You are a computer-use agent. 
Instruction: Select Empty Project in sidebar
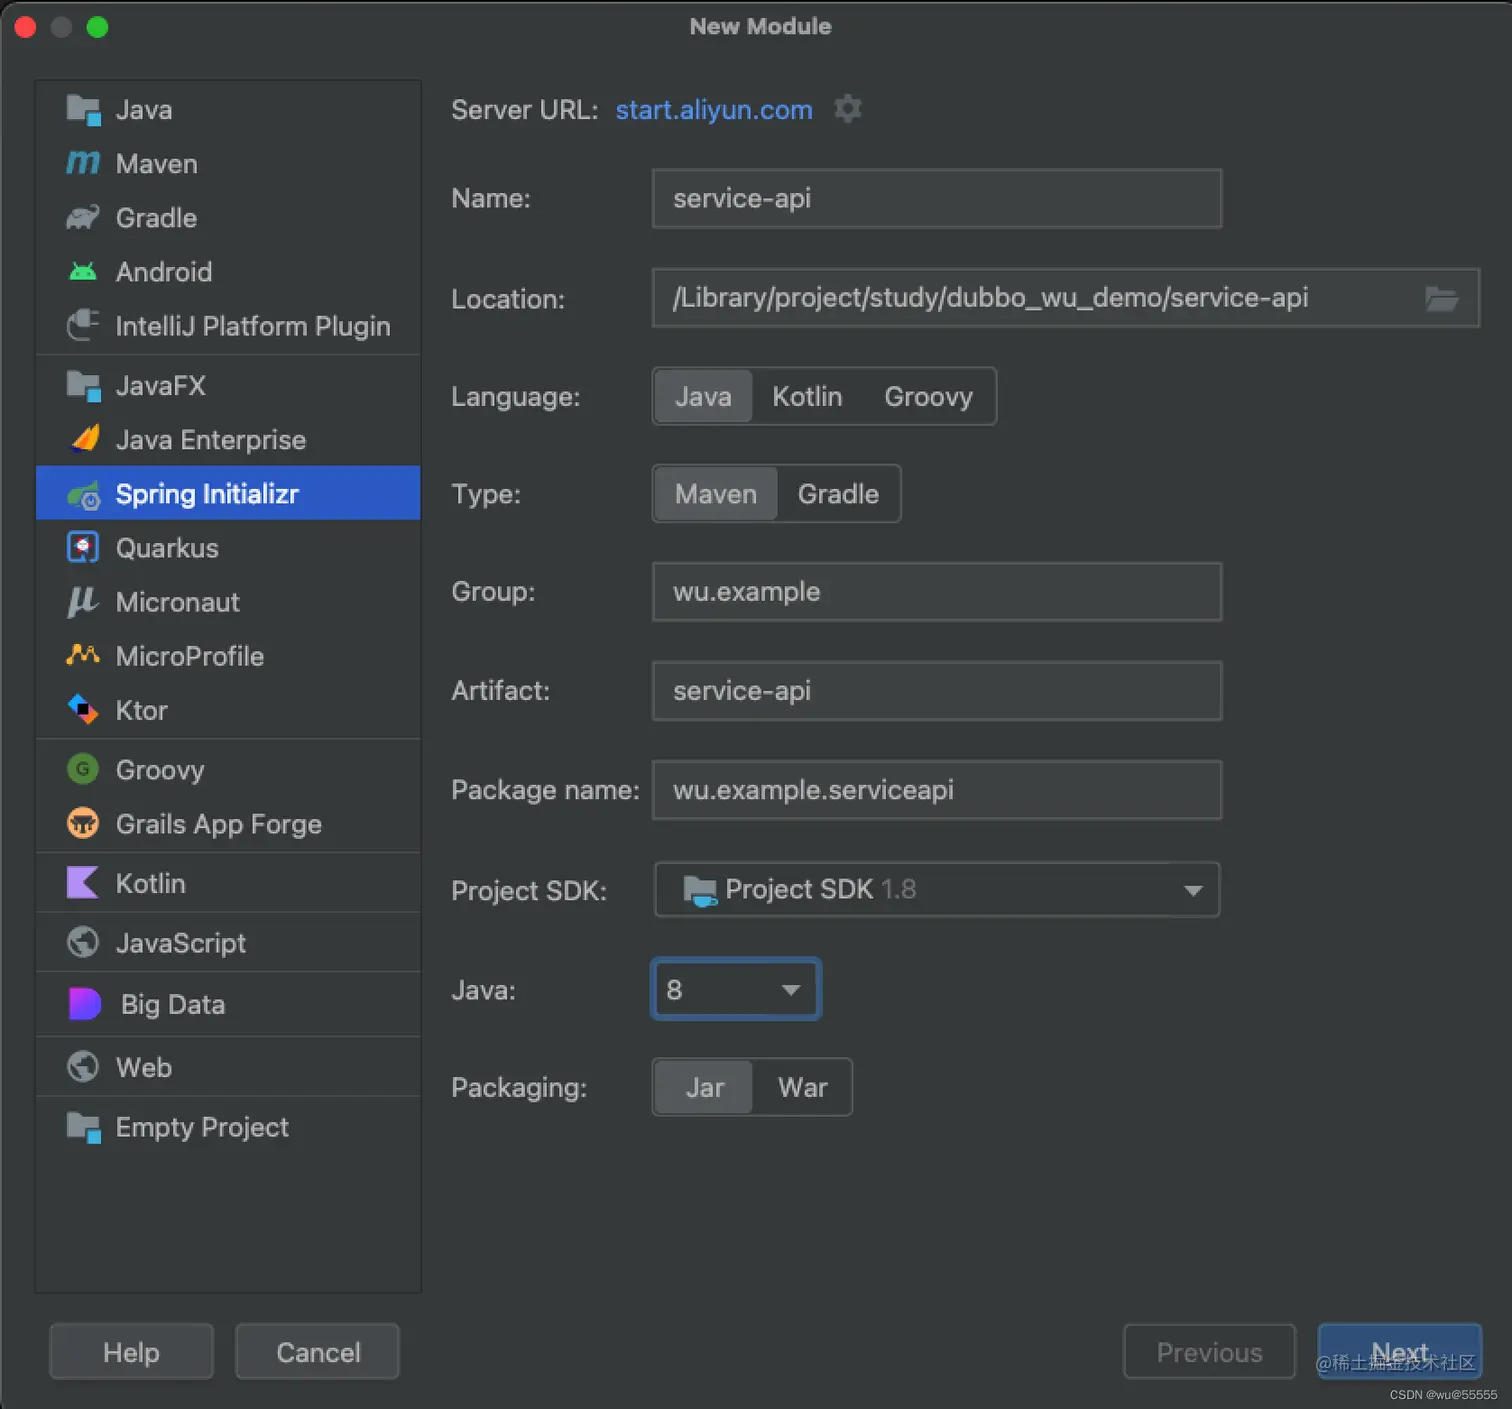coord(228,1127)
